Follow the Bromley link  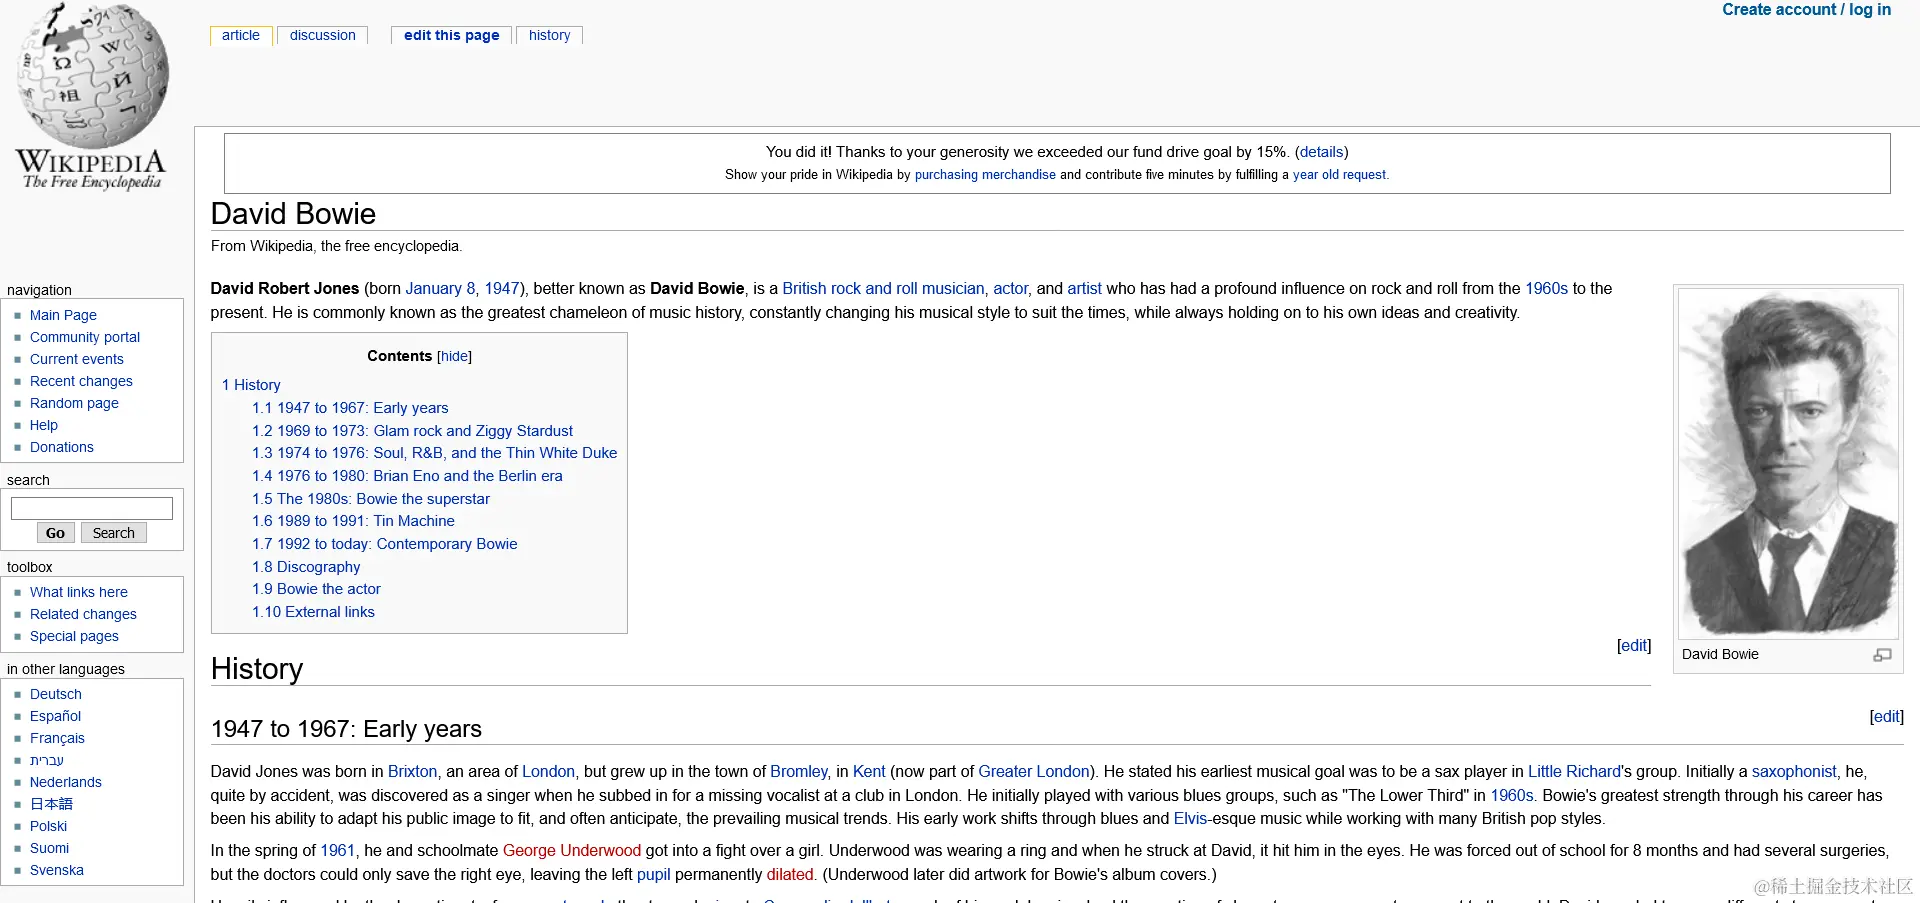tap(799, 772)
